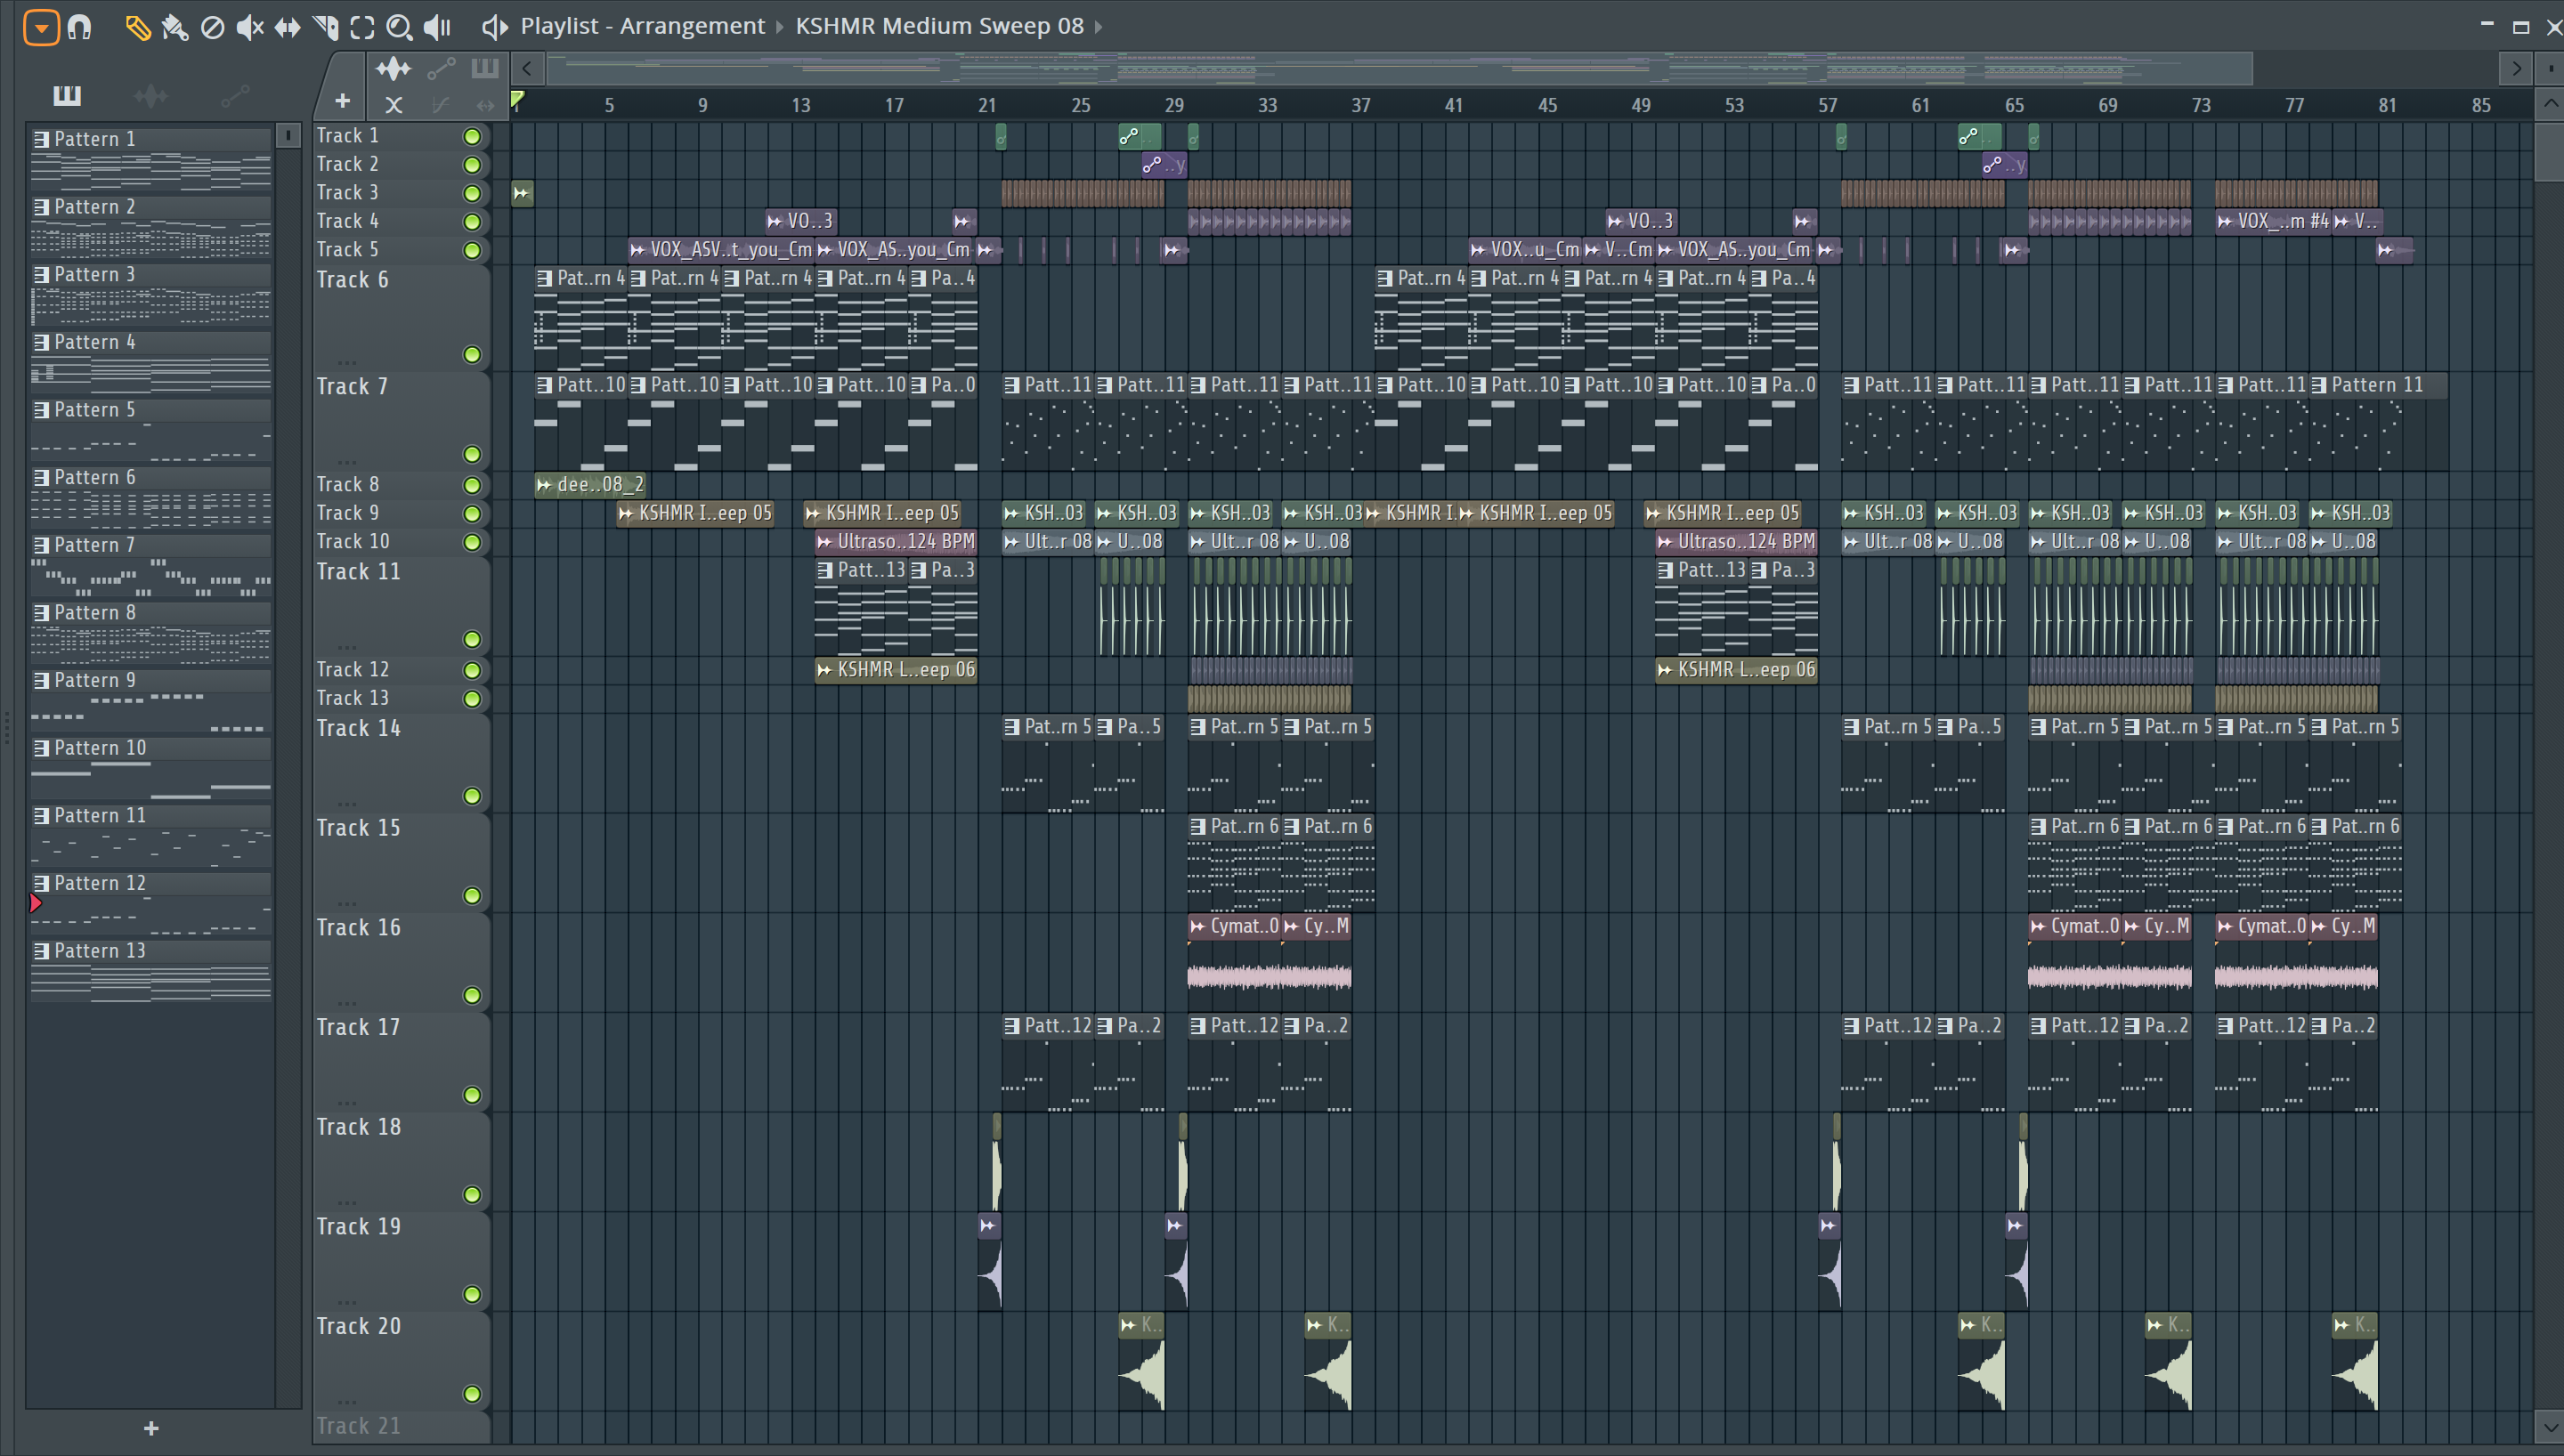Mute Track 1 using its green light

point(472,136)
